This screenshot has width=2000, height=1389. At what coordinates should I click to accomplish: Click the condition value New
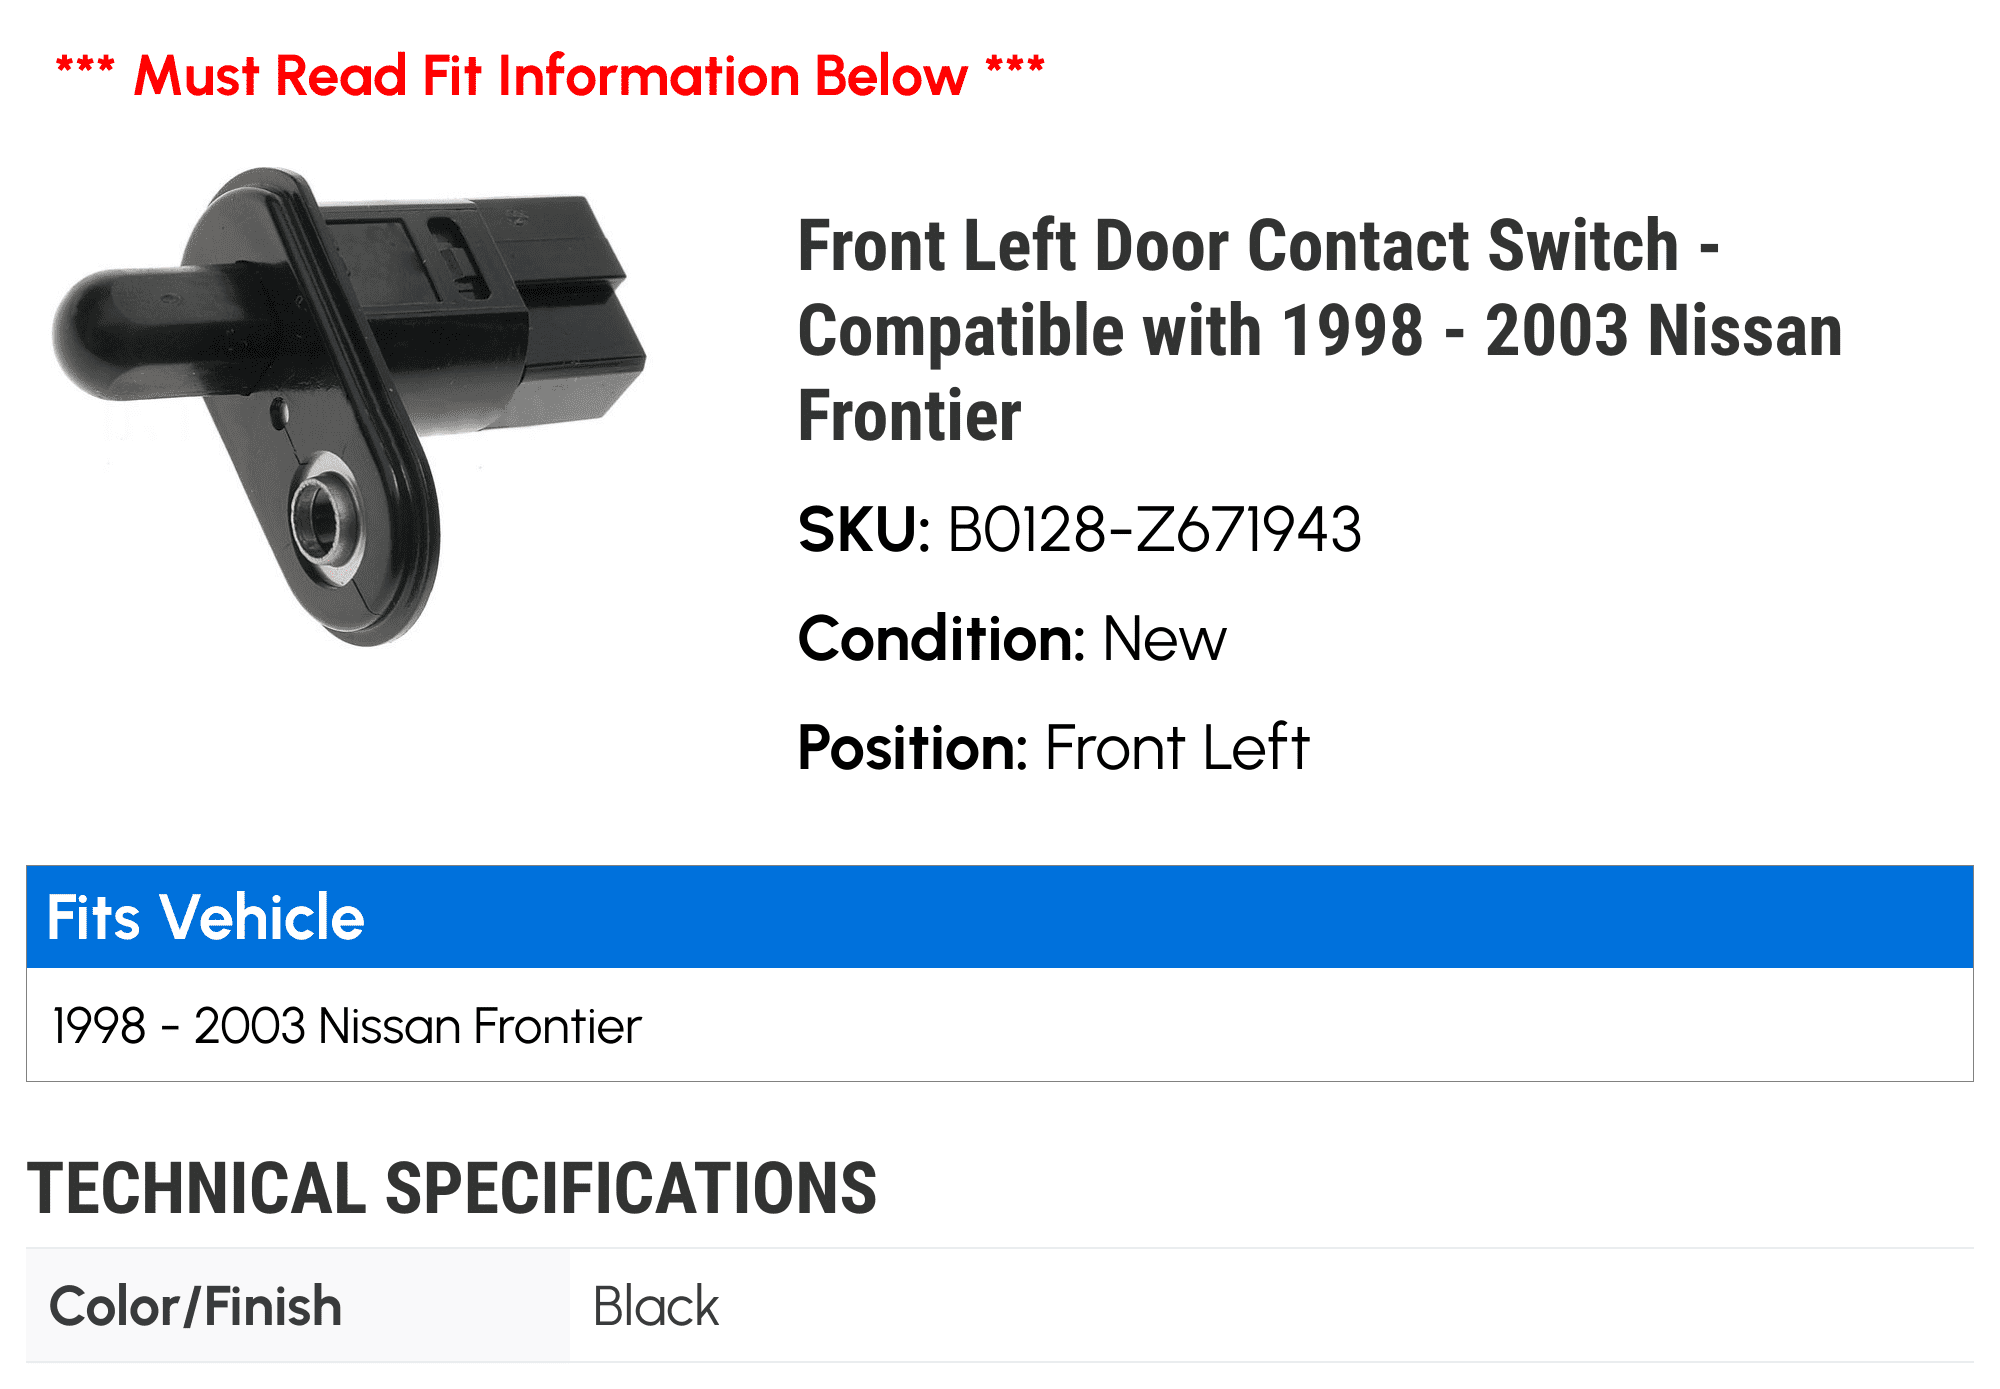tap(1164, 639)
